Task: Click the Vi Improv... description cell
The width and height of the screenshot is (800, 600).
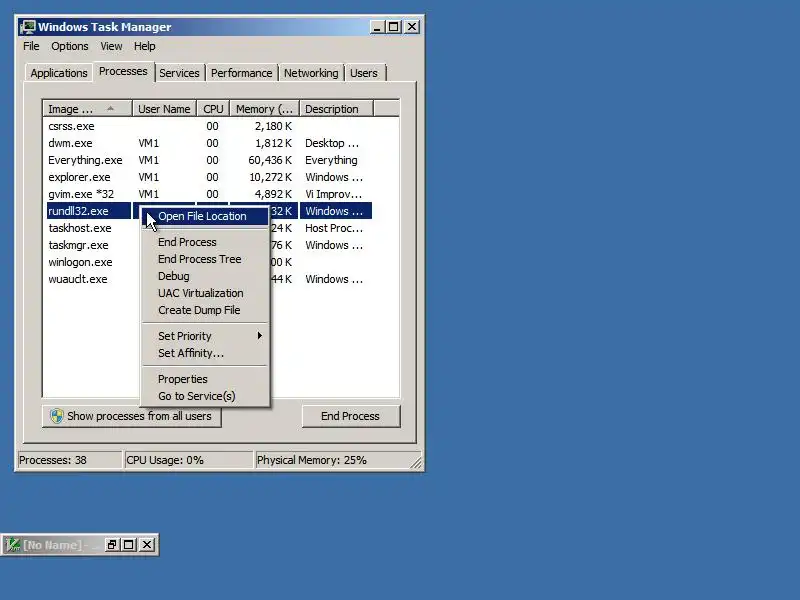Action: [334, 194]
